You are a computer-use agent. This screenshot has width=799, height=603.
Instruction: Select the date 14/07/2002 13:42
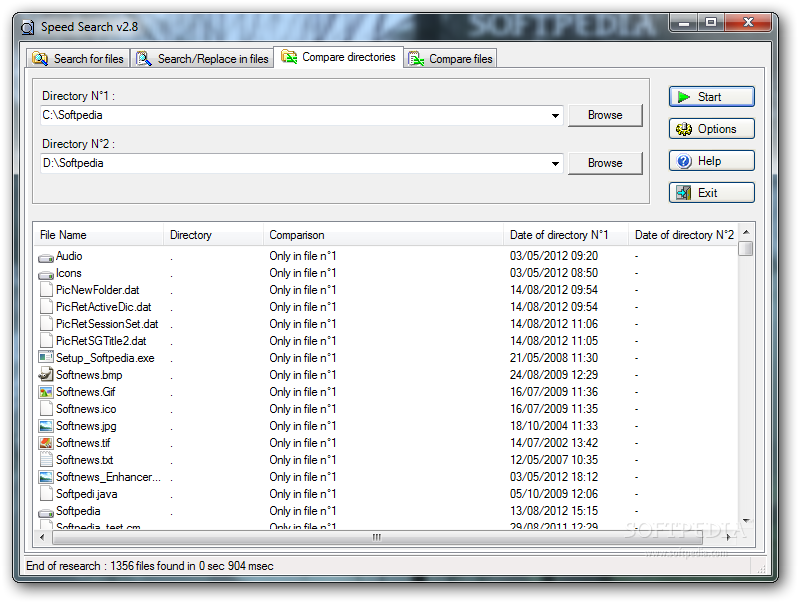pos(554,443)
